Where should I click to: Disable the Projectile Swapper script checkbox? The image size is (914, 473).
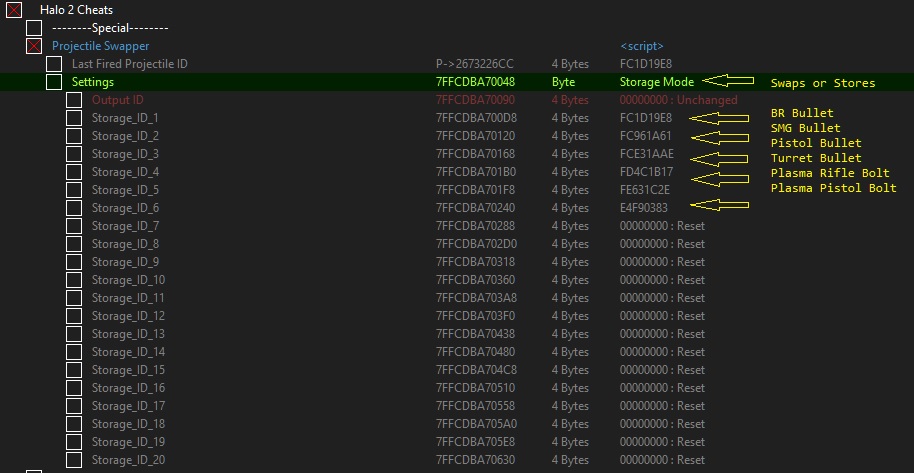pyautogui.click(x=34, y=46)
